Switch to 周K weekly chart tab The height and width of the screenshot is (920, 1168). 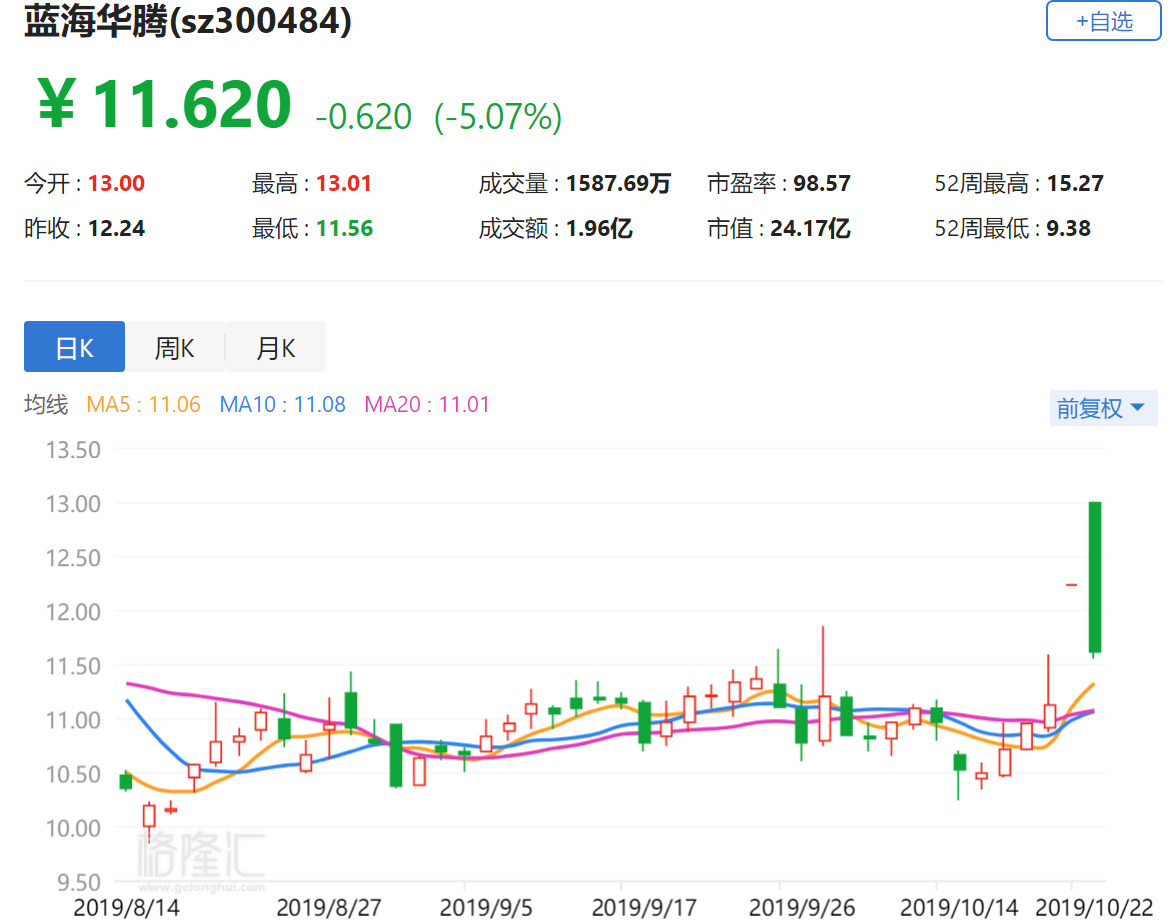click(175, 347)
